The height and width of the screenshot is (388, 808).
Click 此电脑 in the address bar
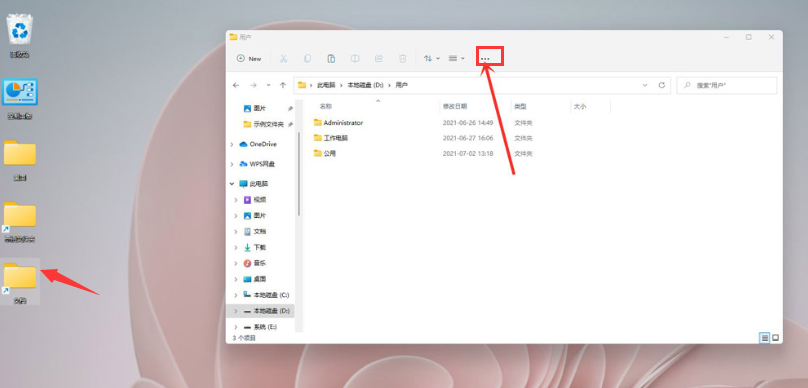tap(326, 86)
